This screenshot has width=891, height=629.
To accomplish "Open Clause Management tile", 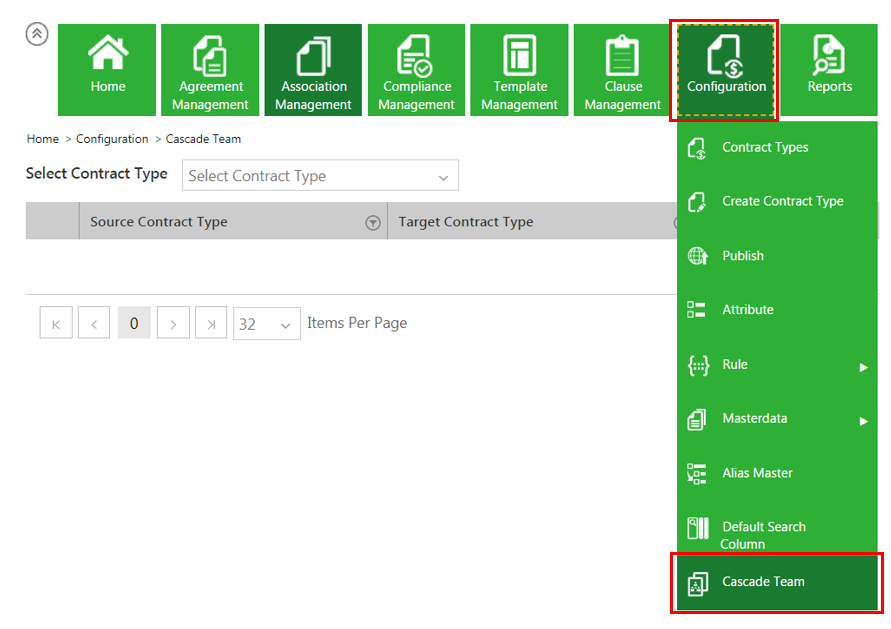I will click(x=622, y=69).
